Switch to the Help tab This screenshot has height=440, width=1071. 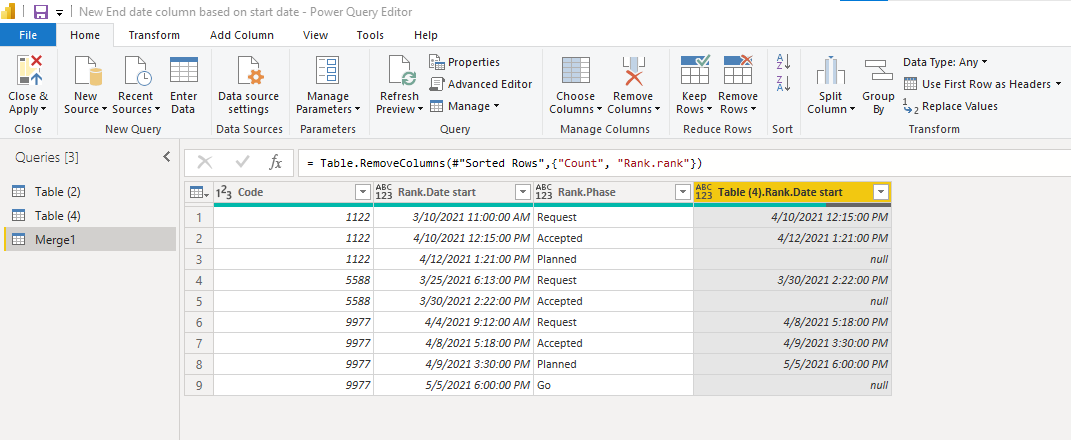426,35
